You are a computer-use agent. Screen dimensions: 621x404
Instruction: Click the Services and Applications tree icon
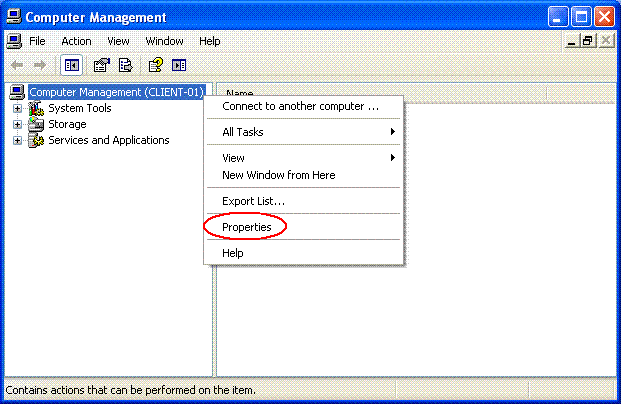click(36, 140)
